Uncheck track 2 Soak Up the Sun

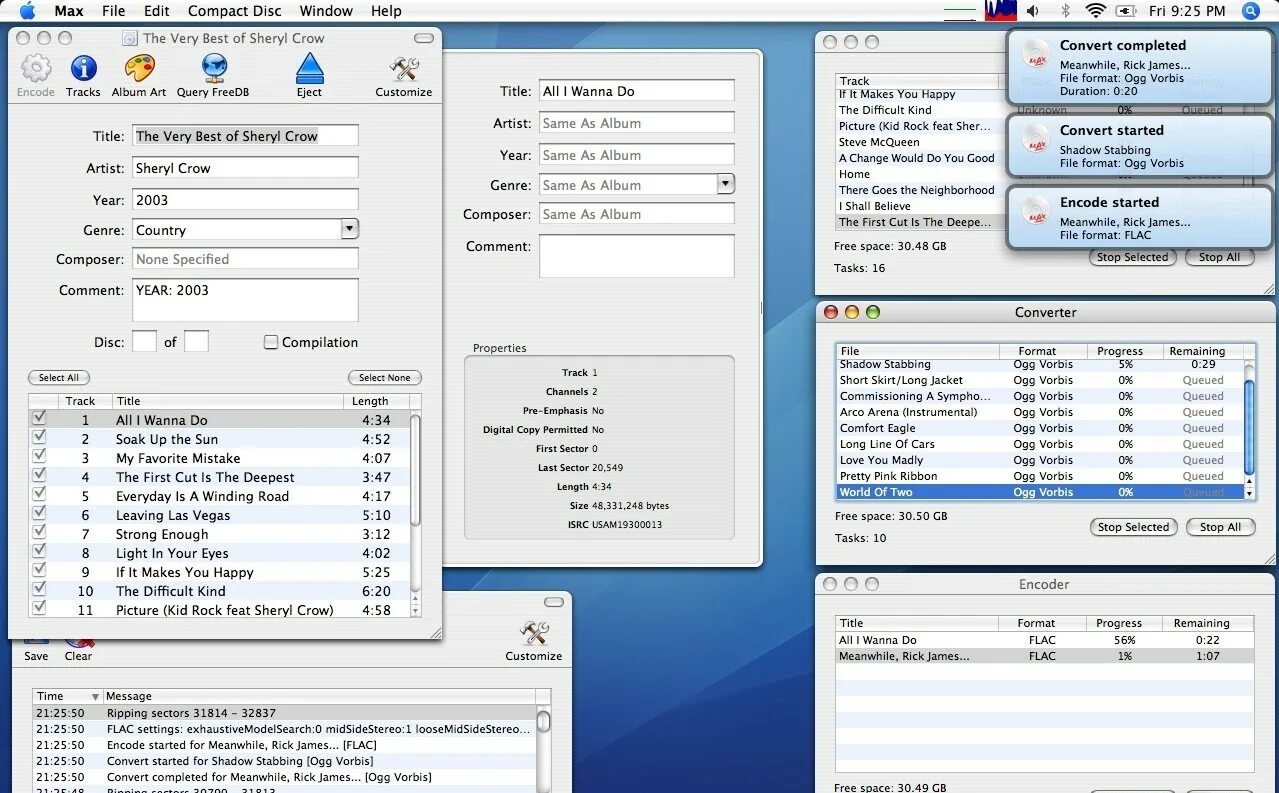click(x=39, y=438)
